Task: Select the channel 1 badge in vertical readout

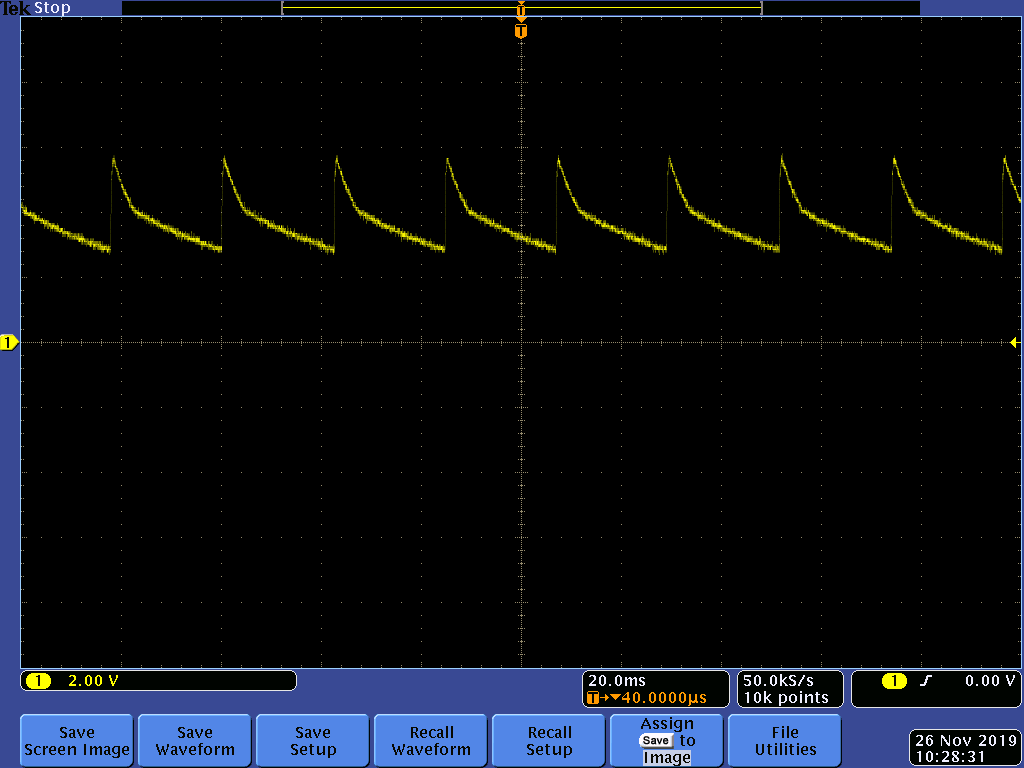Action: (x=38, y=681)
